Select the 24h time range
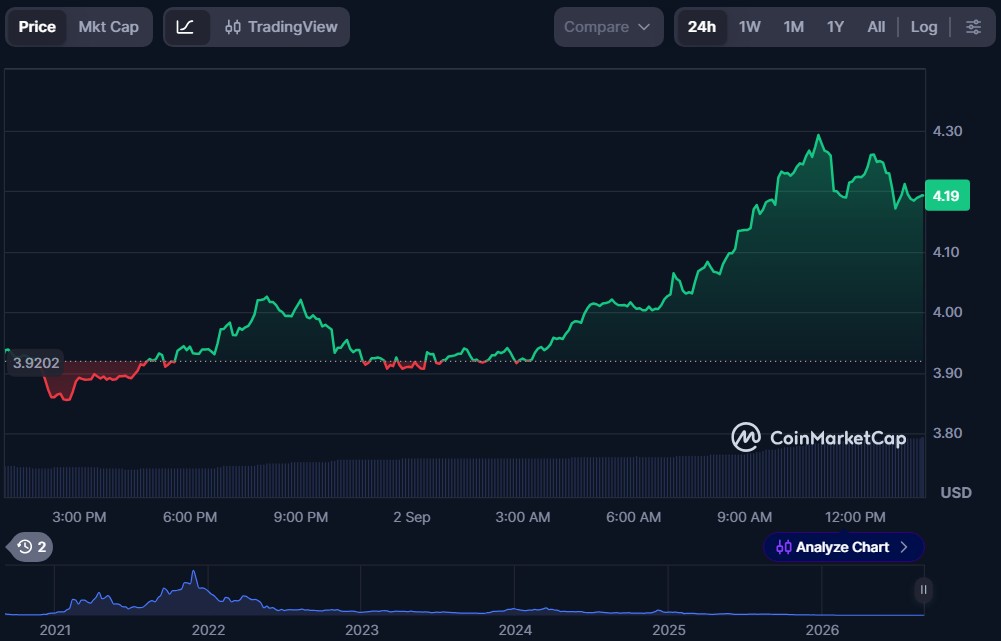The width and height of the screenshot is (1001, 641). [x=702, y=27]
